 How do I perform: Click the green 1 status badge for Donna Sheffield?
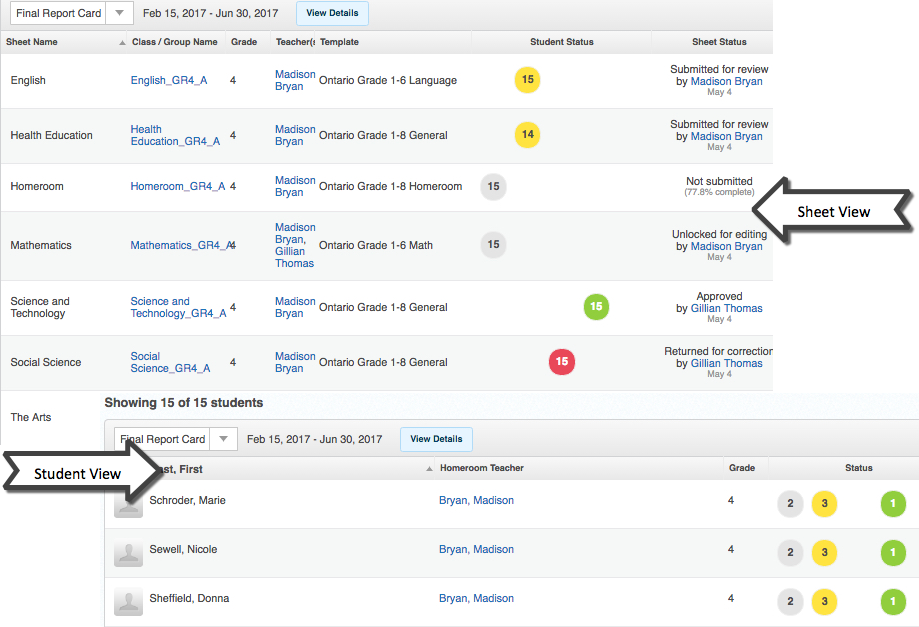[893, 602]
